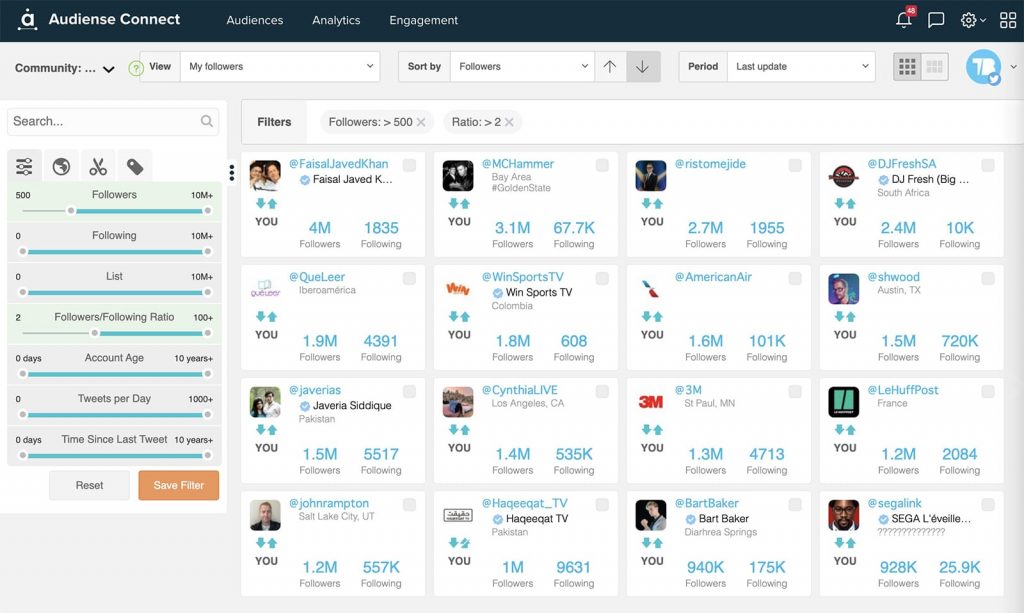Image resolution: width=1024 pixels, height=613 pixels.
Task: Open the Period Last update dropdown
Action: tap(801, 67)
